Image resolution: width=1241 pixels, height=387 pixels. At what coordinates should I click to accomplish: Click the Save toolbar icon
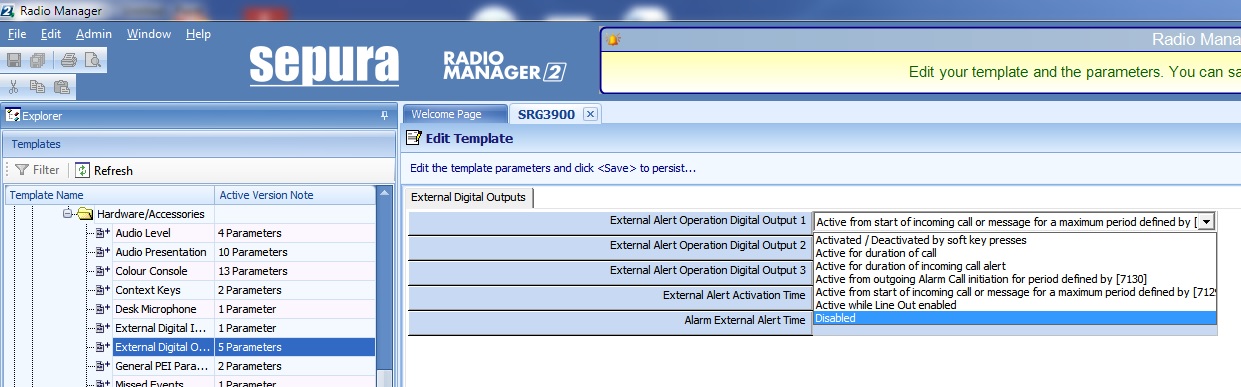click(x=14, y=60)
